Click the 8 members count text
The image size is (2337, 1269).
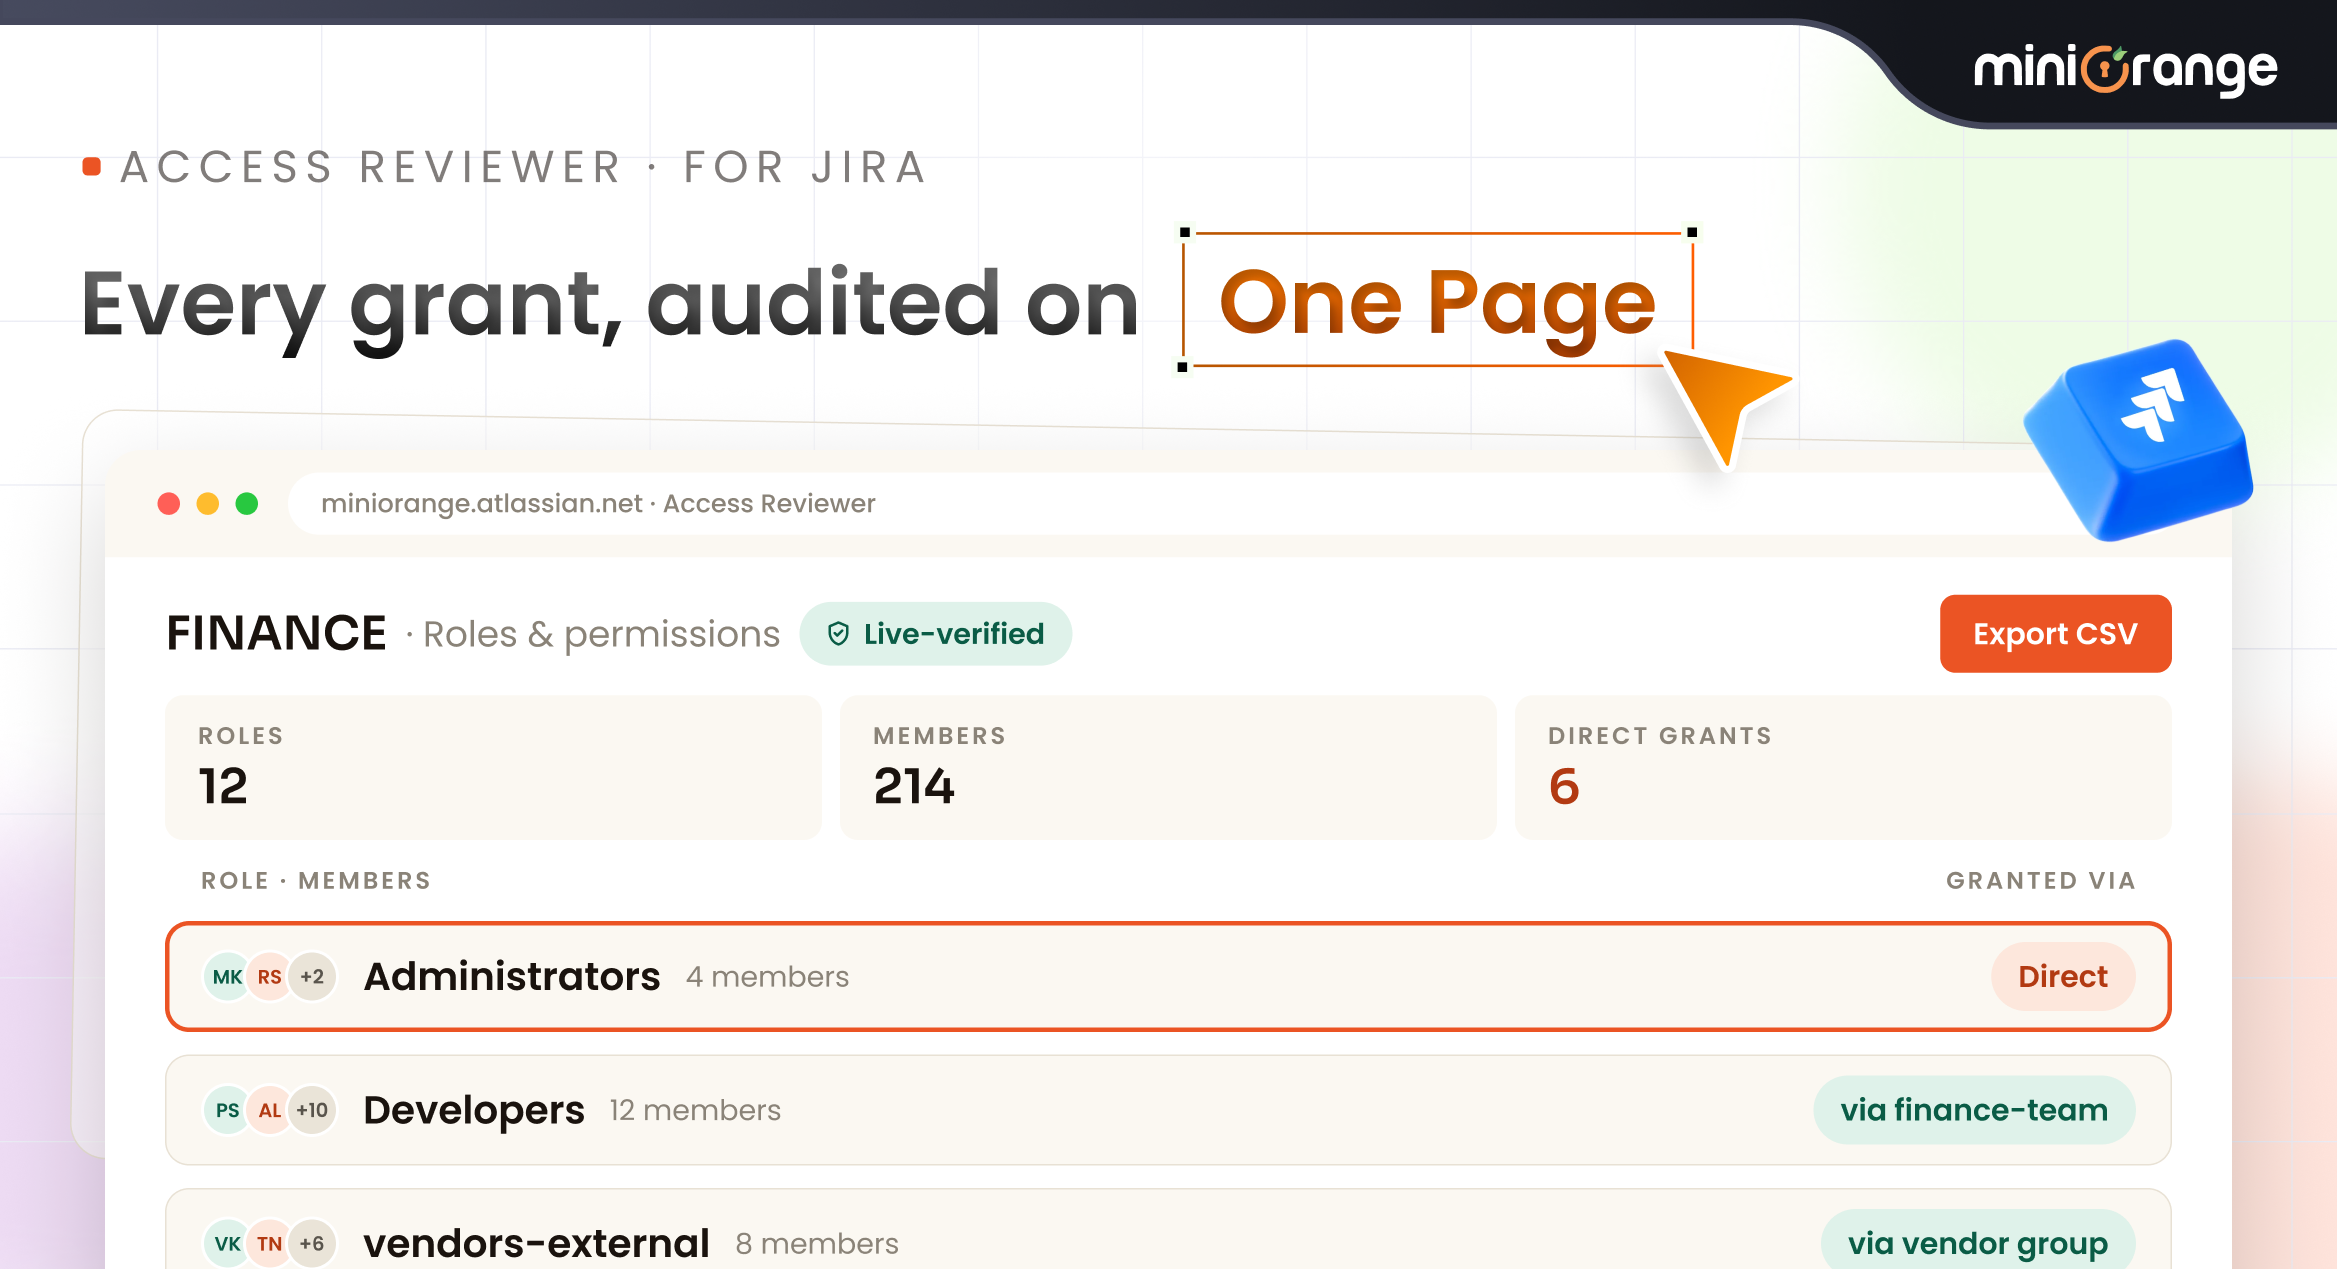(817, 1244)
